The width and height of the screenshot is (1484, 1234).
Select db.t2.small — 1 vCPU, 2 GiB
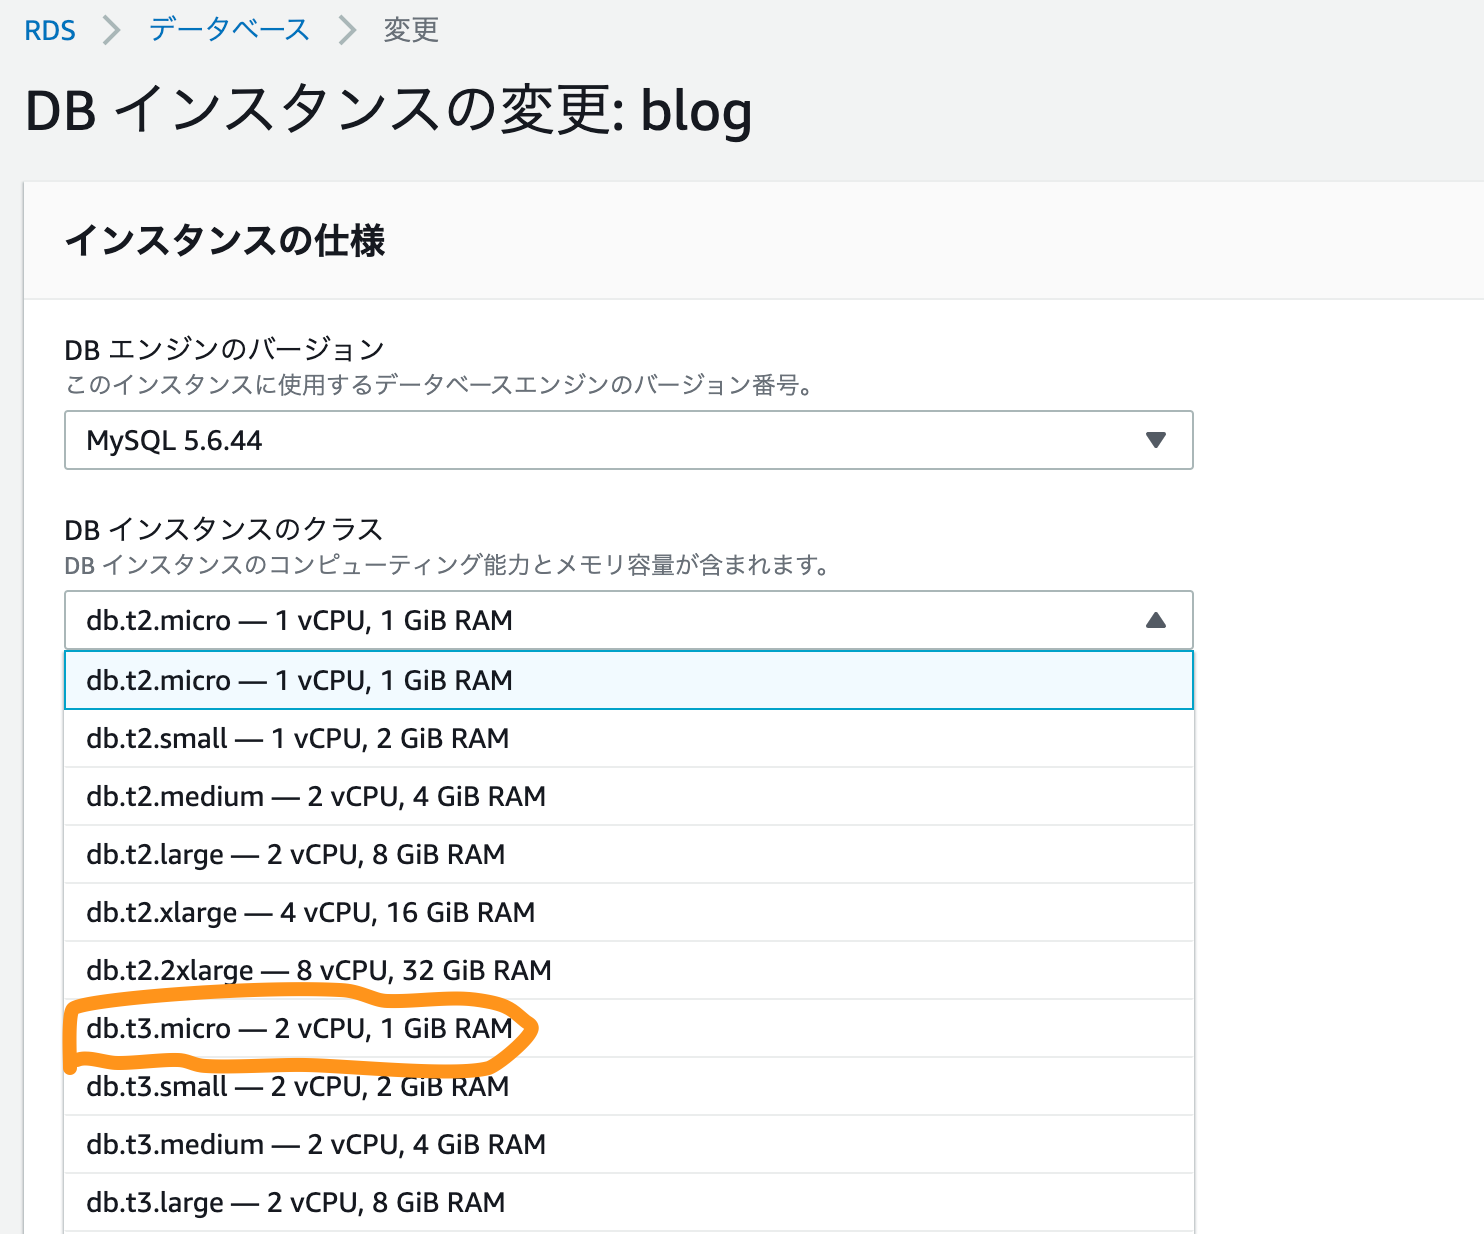point(629,738)
